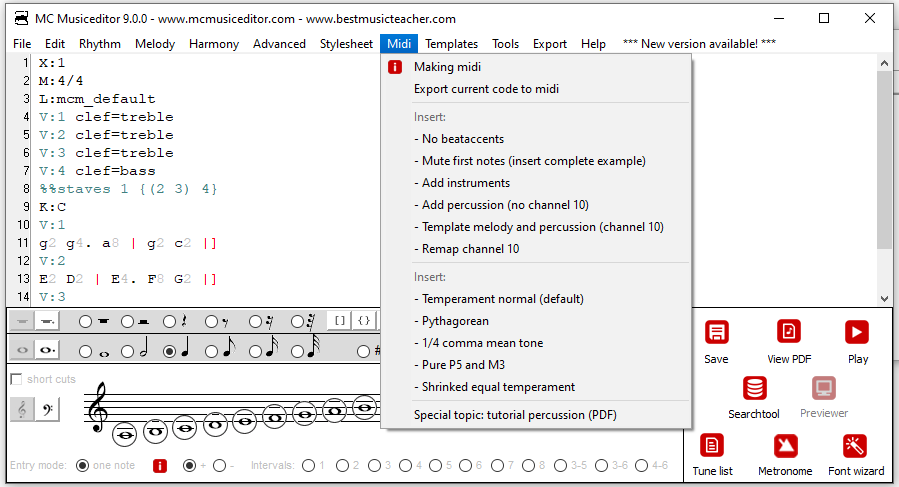The width and height of the screenshot is (899, 487).
Task: Open the Searchtool
Action: (755, 388)
